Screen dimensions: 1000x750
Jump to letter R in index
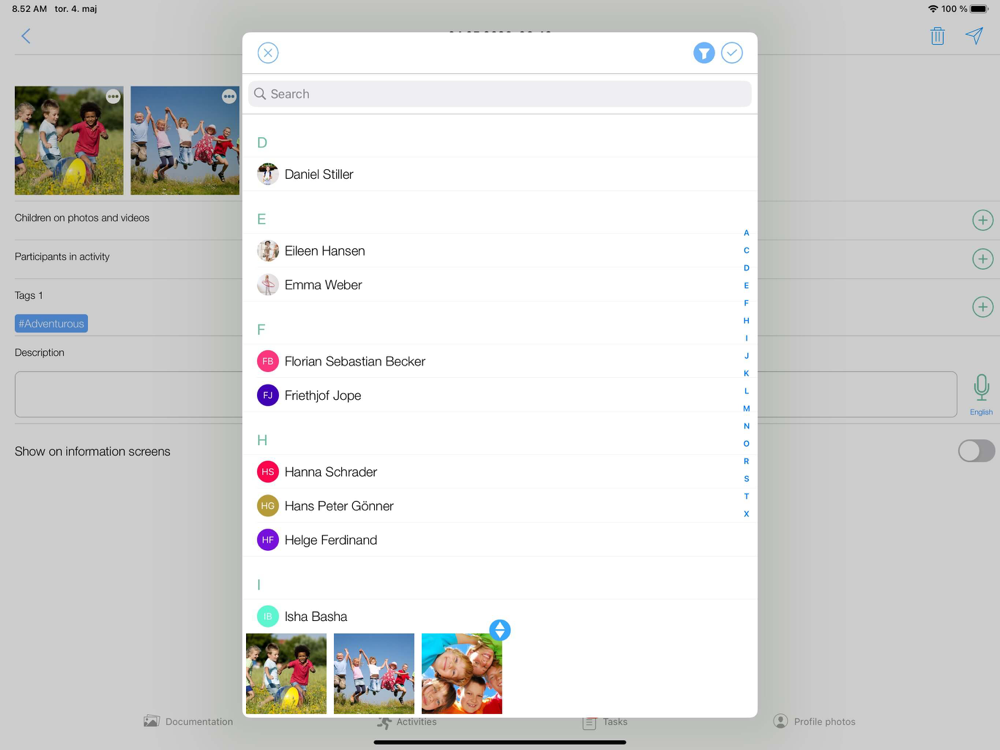[x=746, y=461]
